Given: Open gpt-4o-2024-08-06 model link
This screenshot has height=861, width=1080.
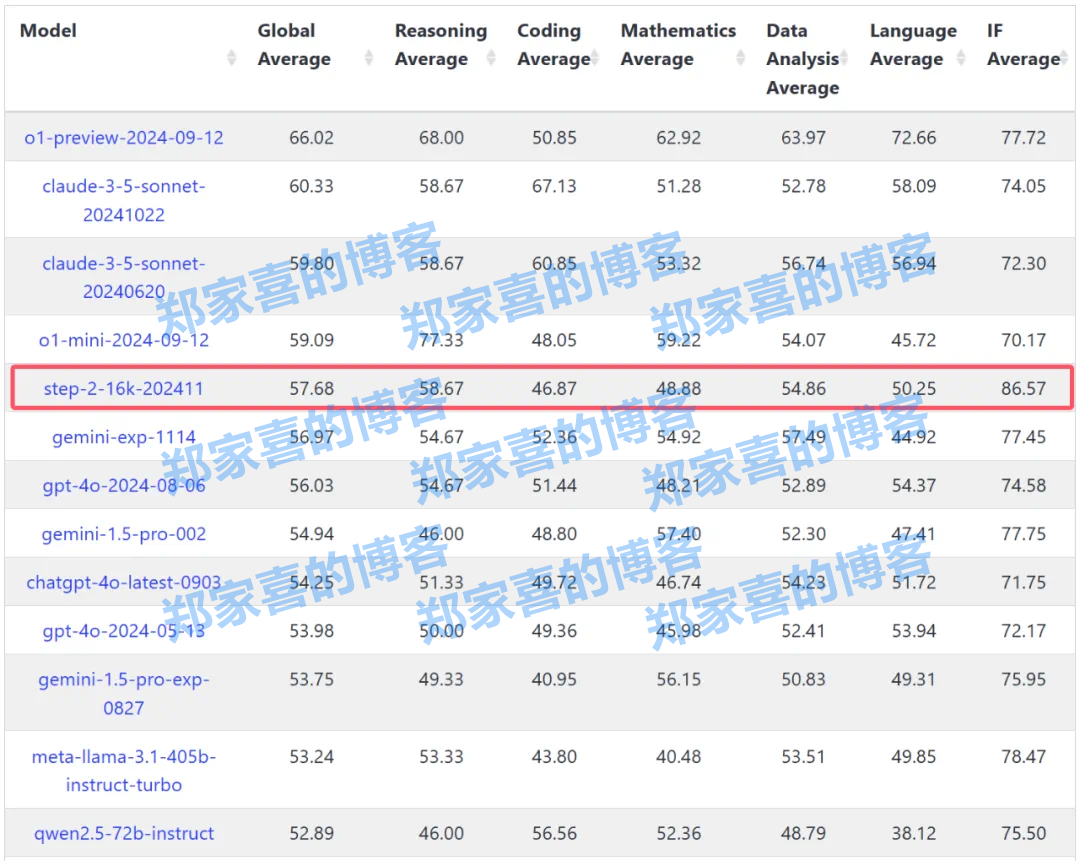Looking at the screenshot, I should [x=124, y=485].
